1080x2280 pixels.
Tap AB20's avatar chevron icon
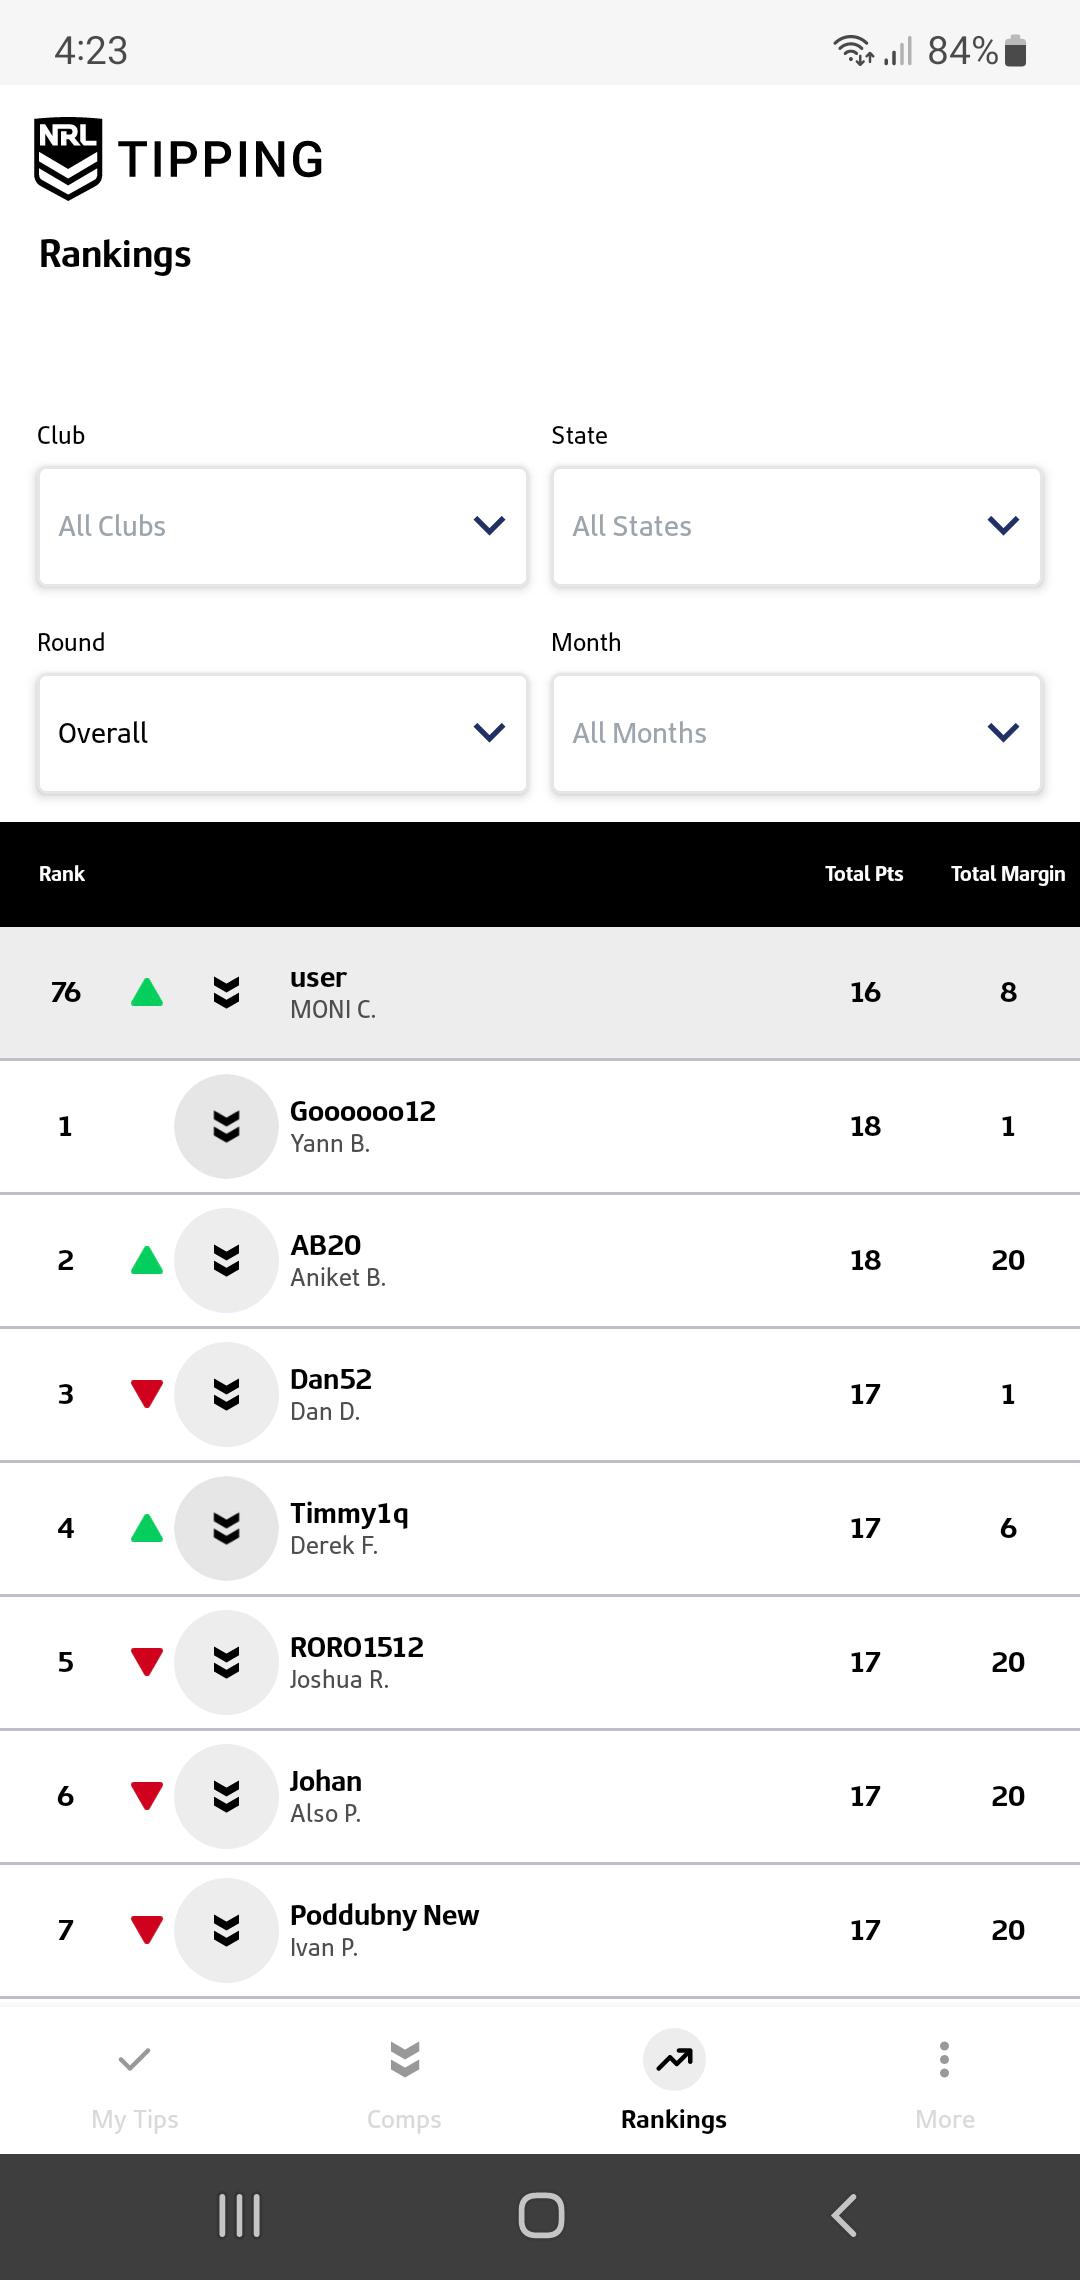point(226,1260)
